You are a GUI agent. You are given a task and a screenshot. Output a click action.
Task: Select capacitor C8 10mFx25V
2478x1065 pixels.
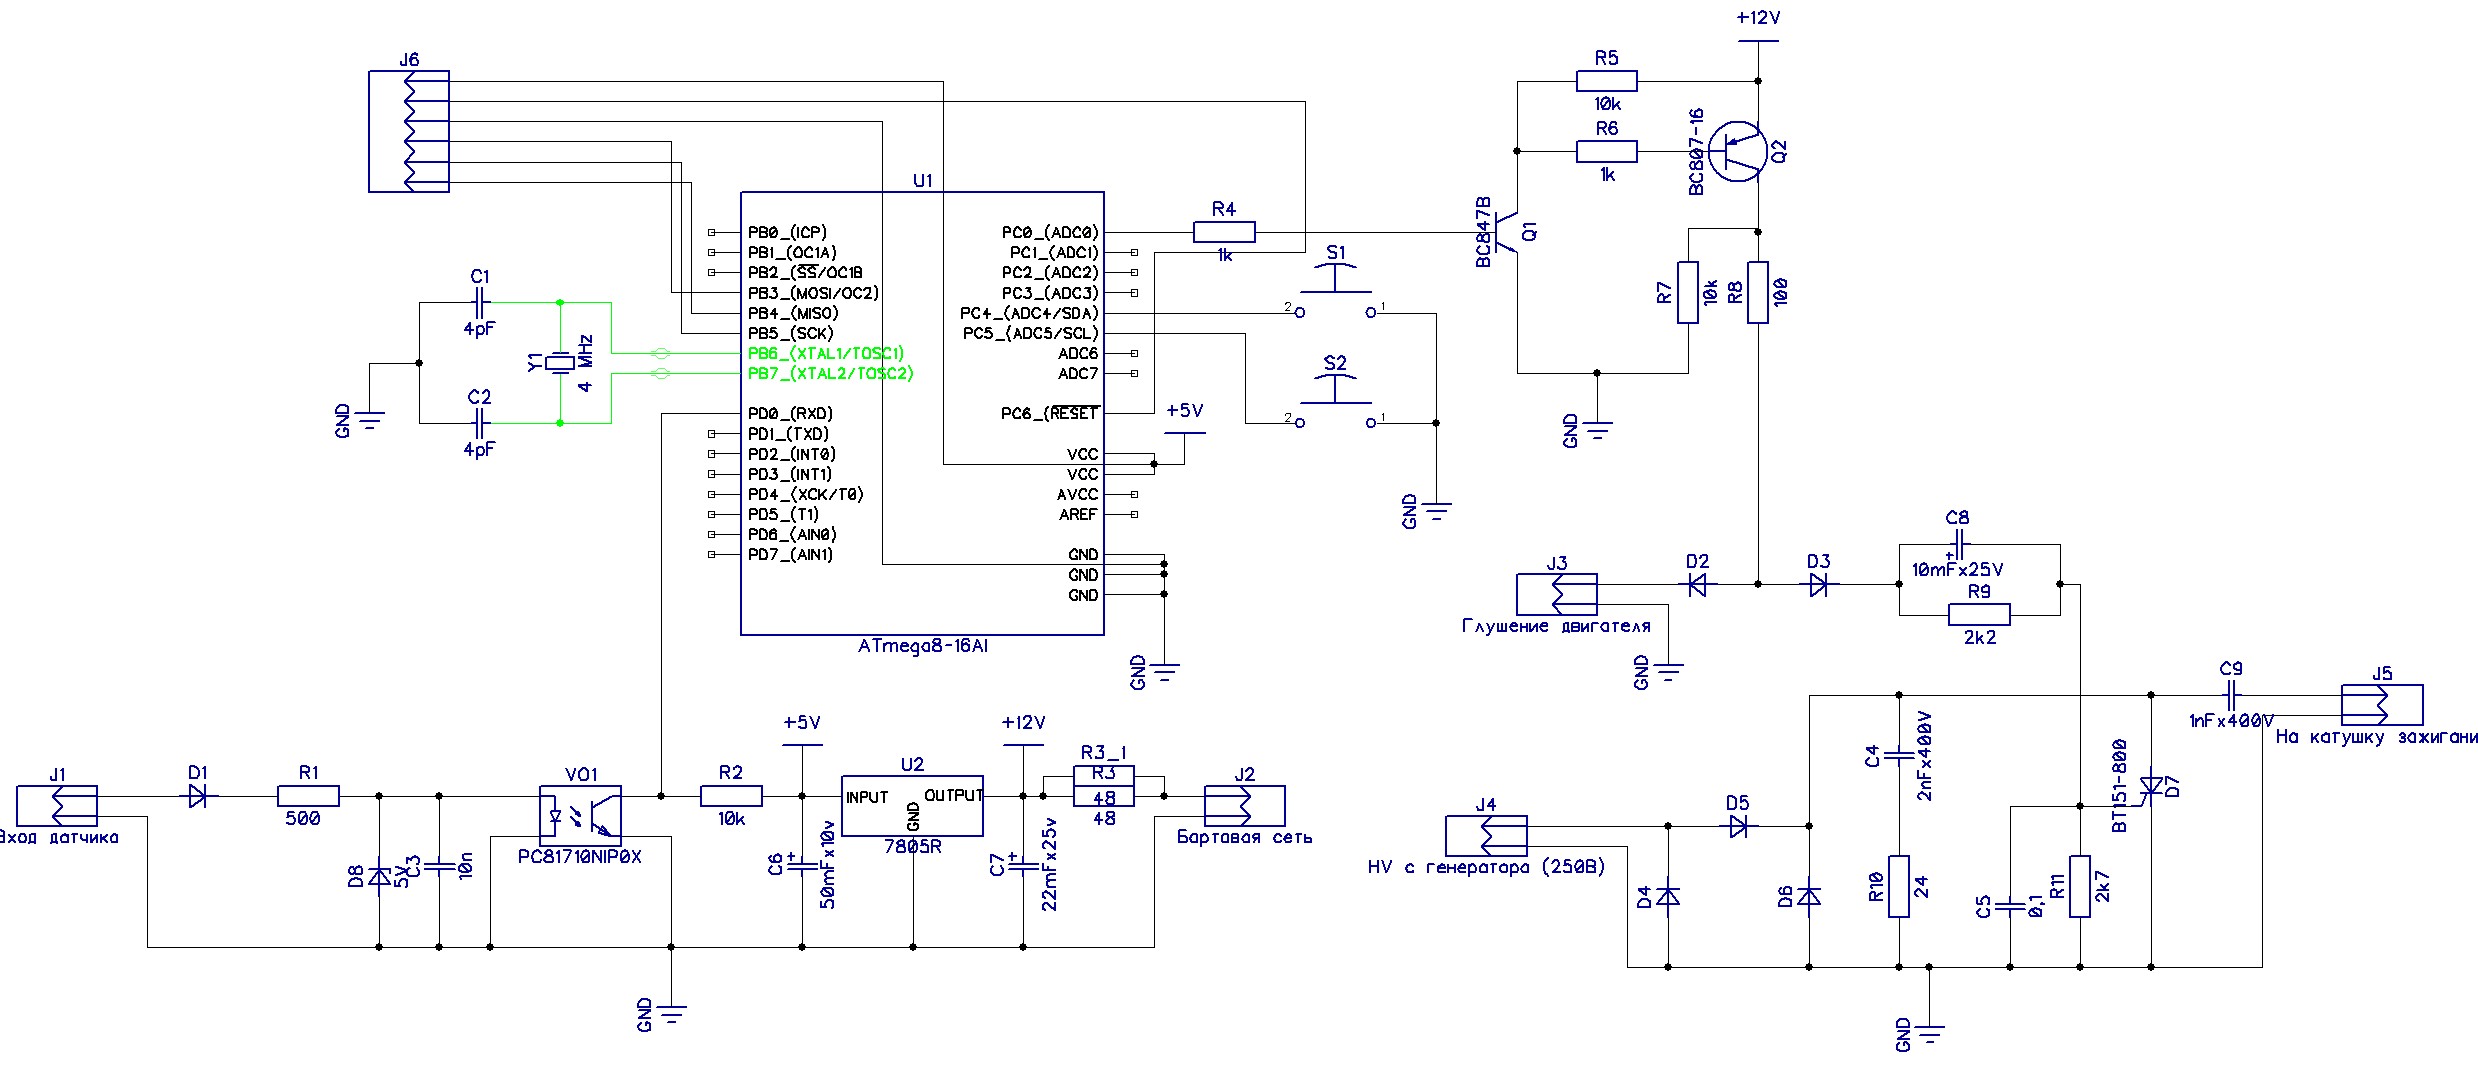point(1958,544)
